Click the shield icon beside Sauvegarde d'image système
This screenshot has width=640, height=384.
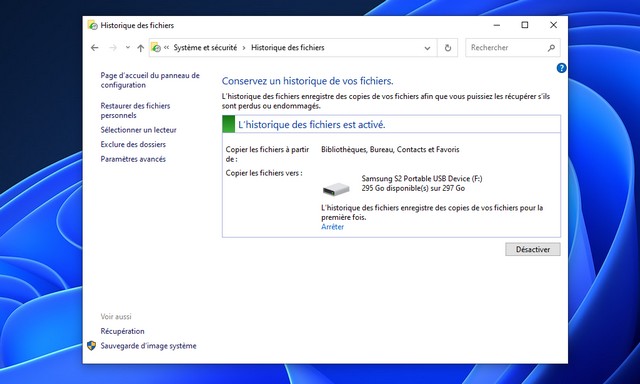[91, 346]
